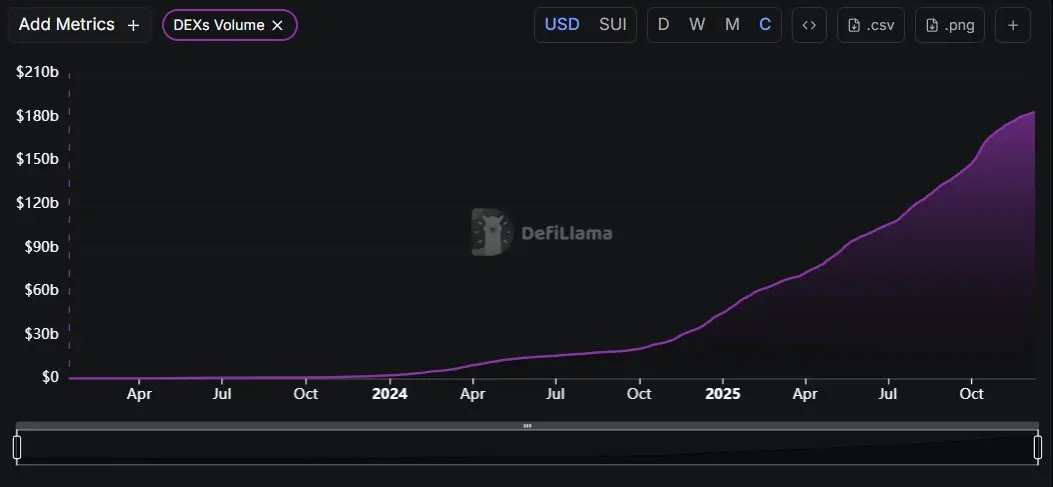The width and height of the screenshot is (1053, 487).
Task: Select daily D interval
Action: pos(663,25)
